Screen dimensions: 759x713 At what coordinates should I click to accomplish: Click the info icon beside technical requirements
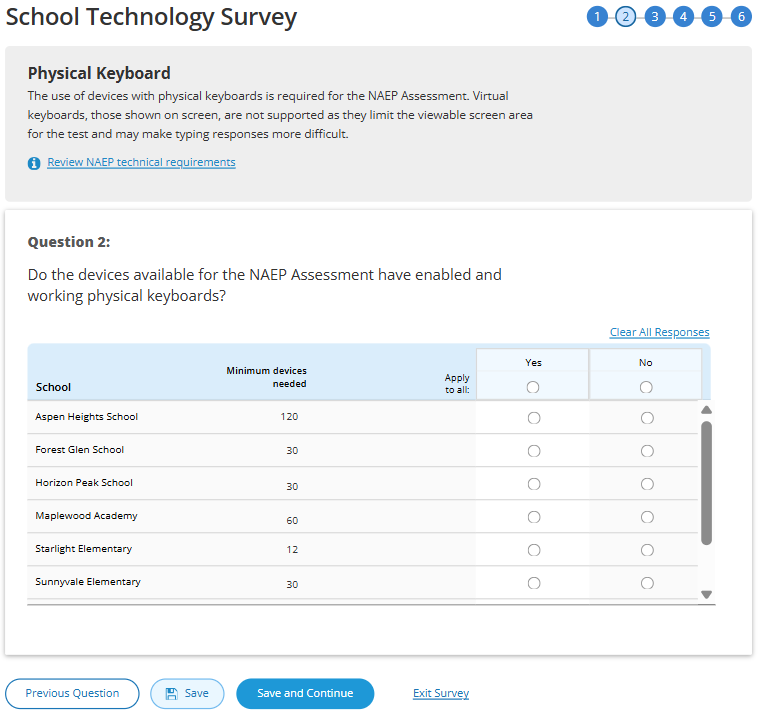(34, 163)
